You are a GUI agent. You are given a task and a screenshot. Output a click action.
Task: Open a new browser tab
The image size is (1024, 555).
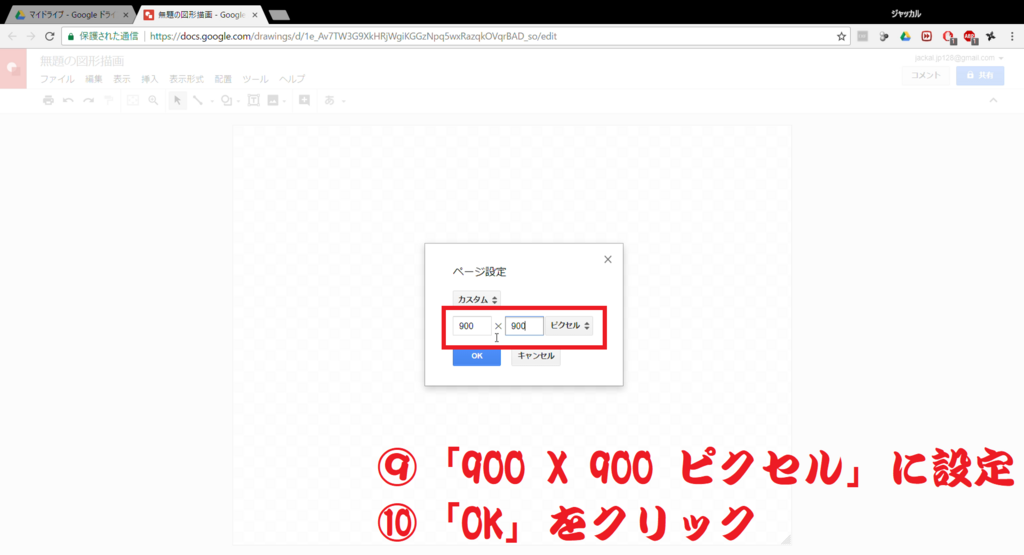[x=279, y=15]
